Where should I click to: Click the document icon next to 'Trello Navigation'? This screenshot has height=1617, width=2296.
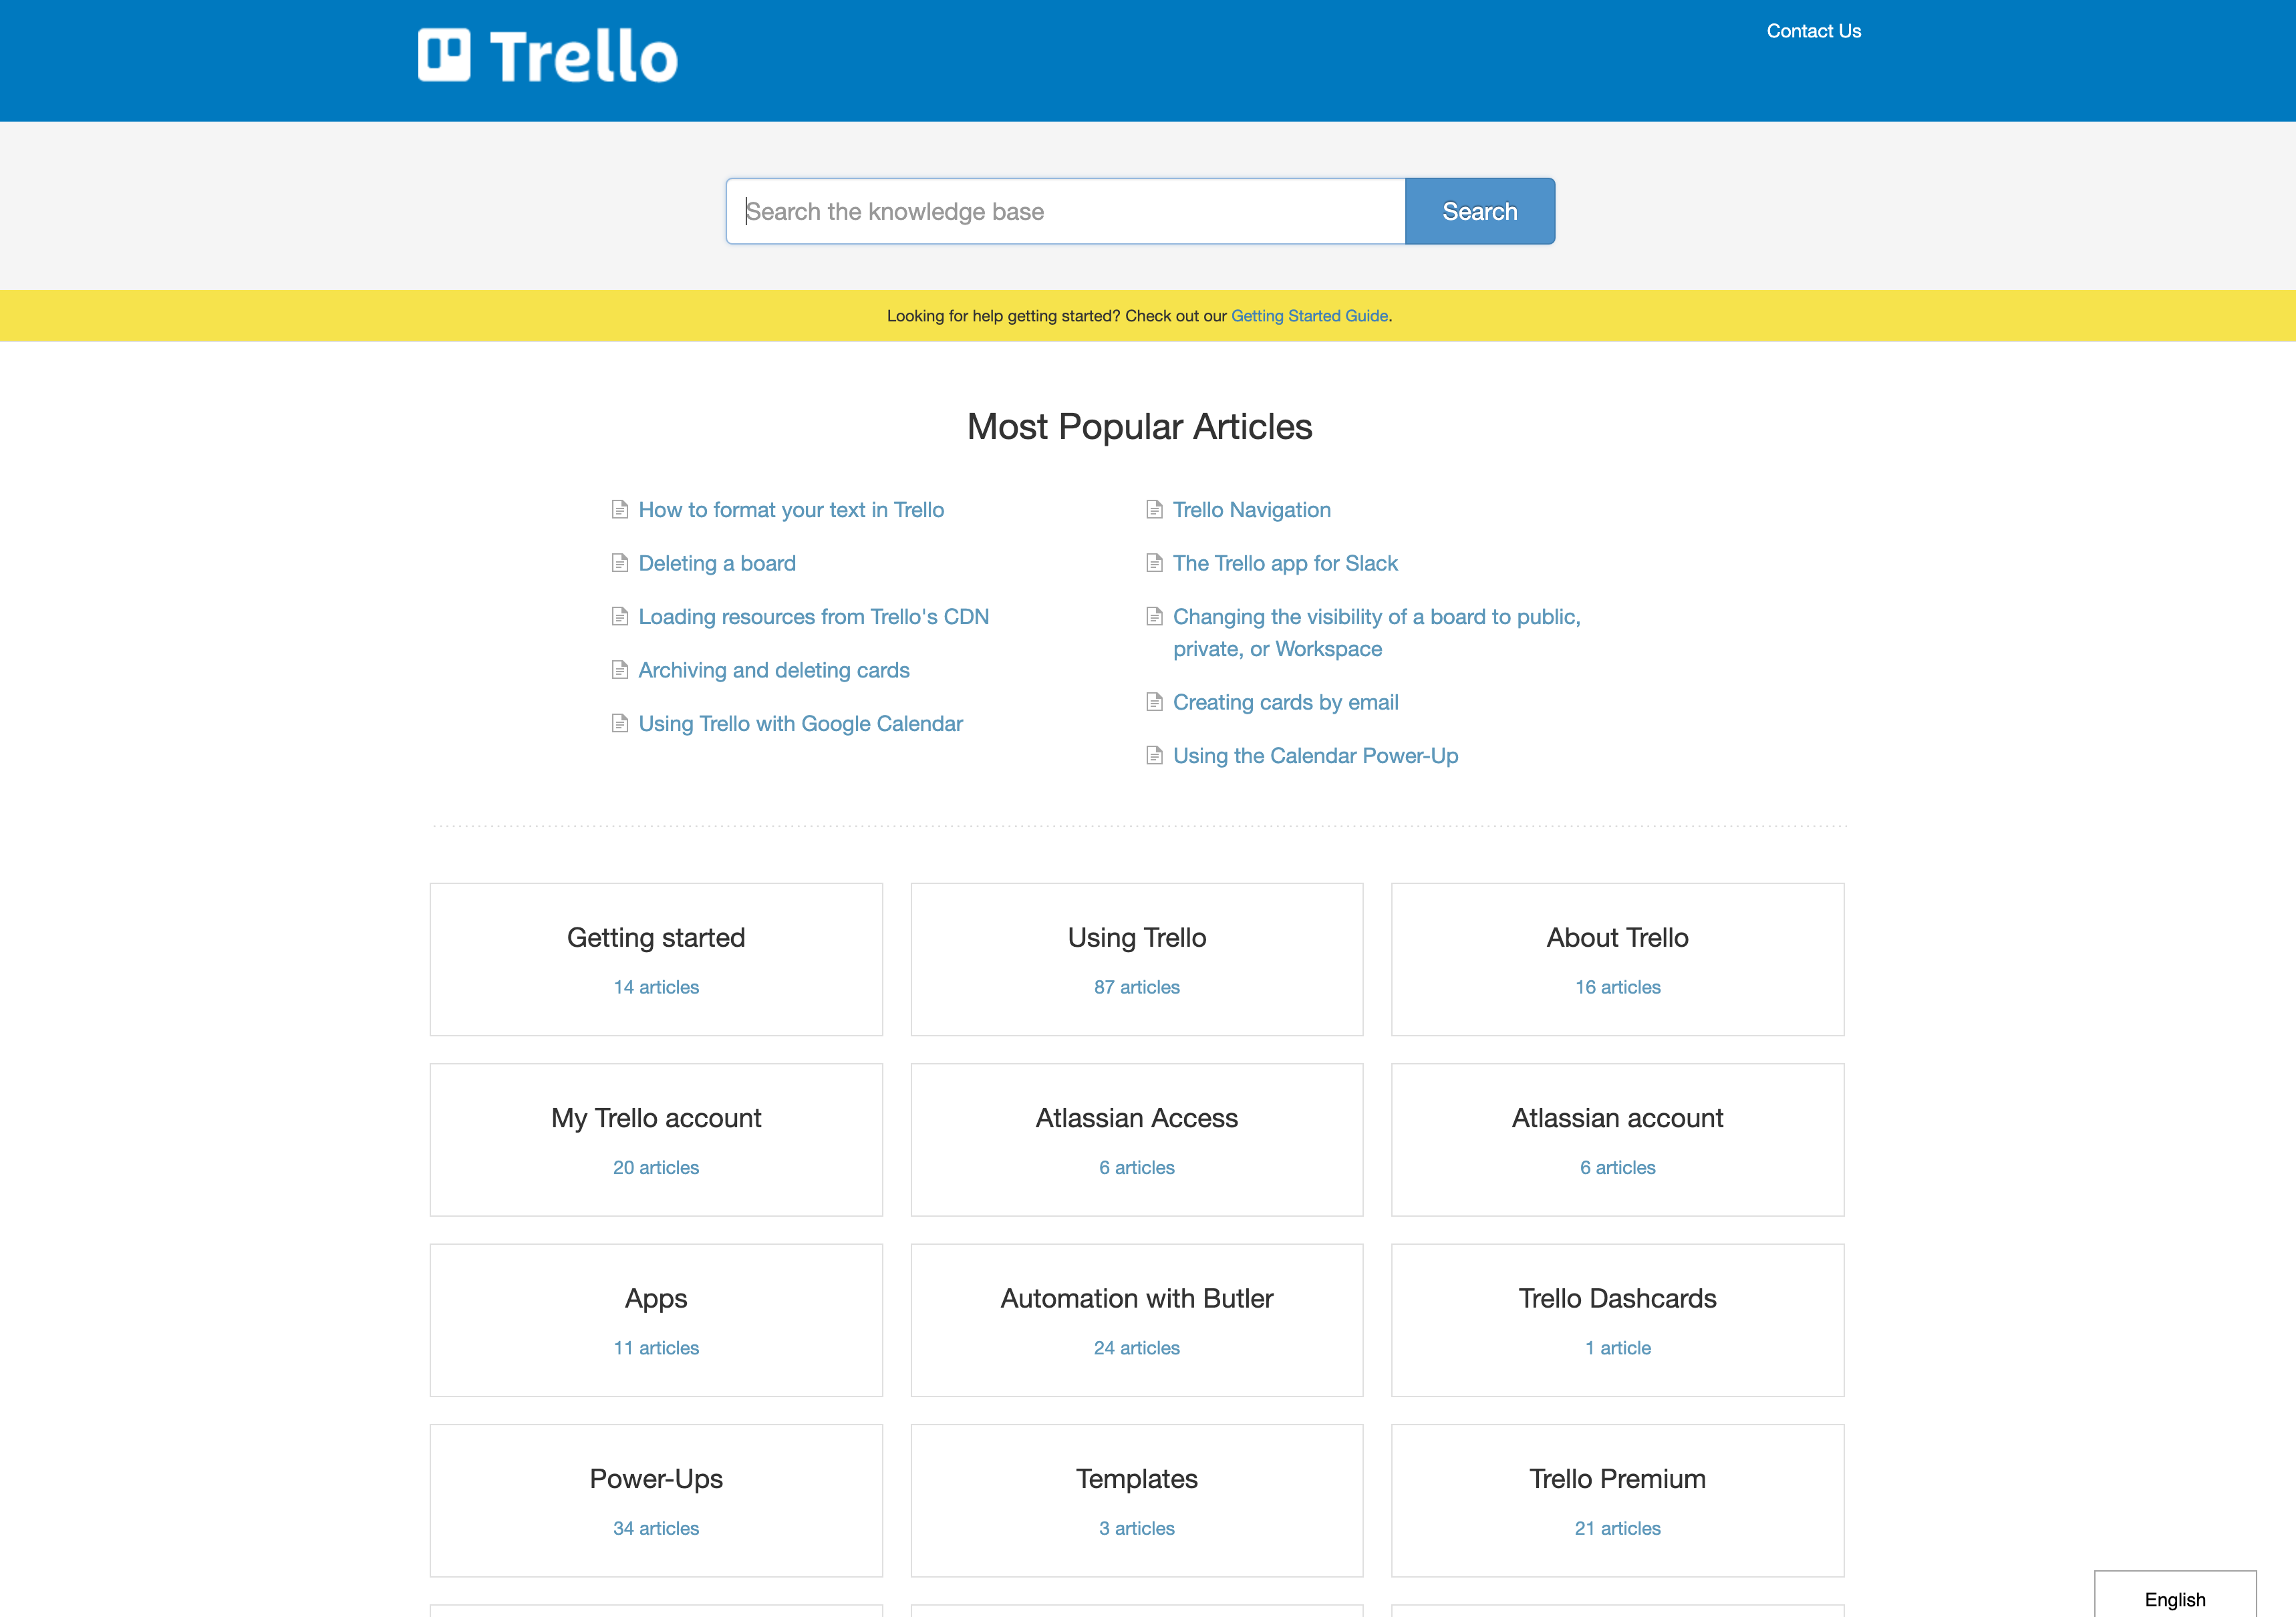pyautogui.click(x=1155, y=509)
